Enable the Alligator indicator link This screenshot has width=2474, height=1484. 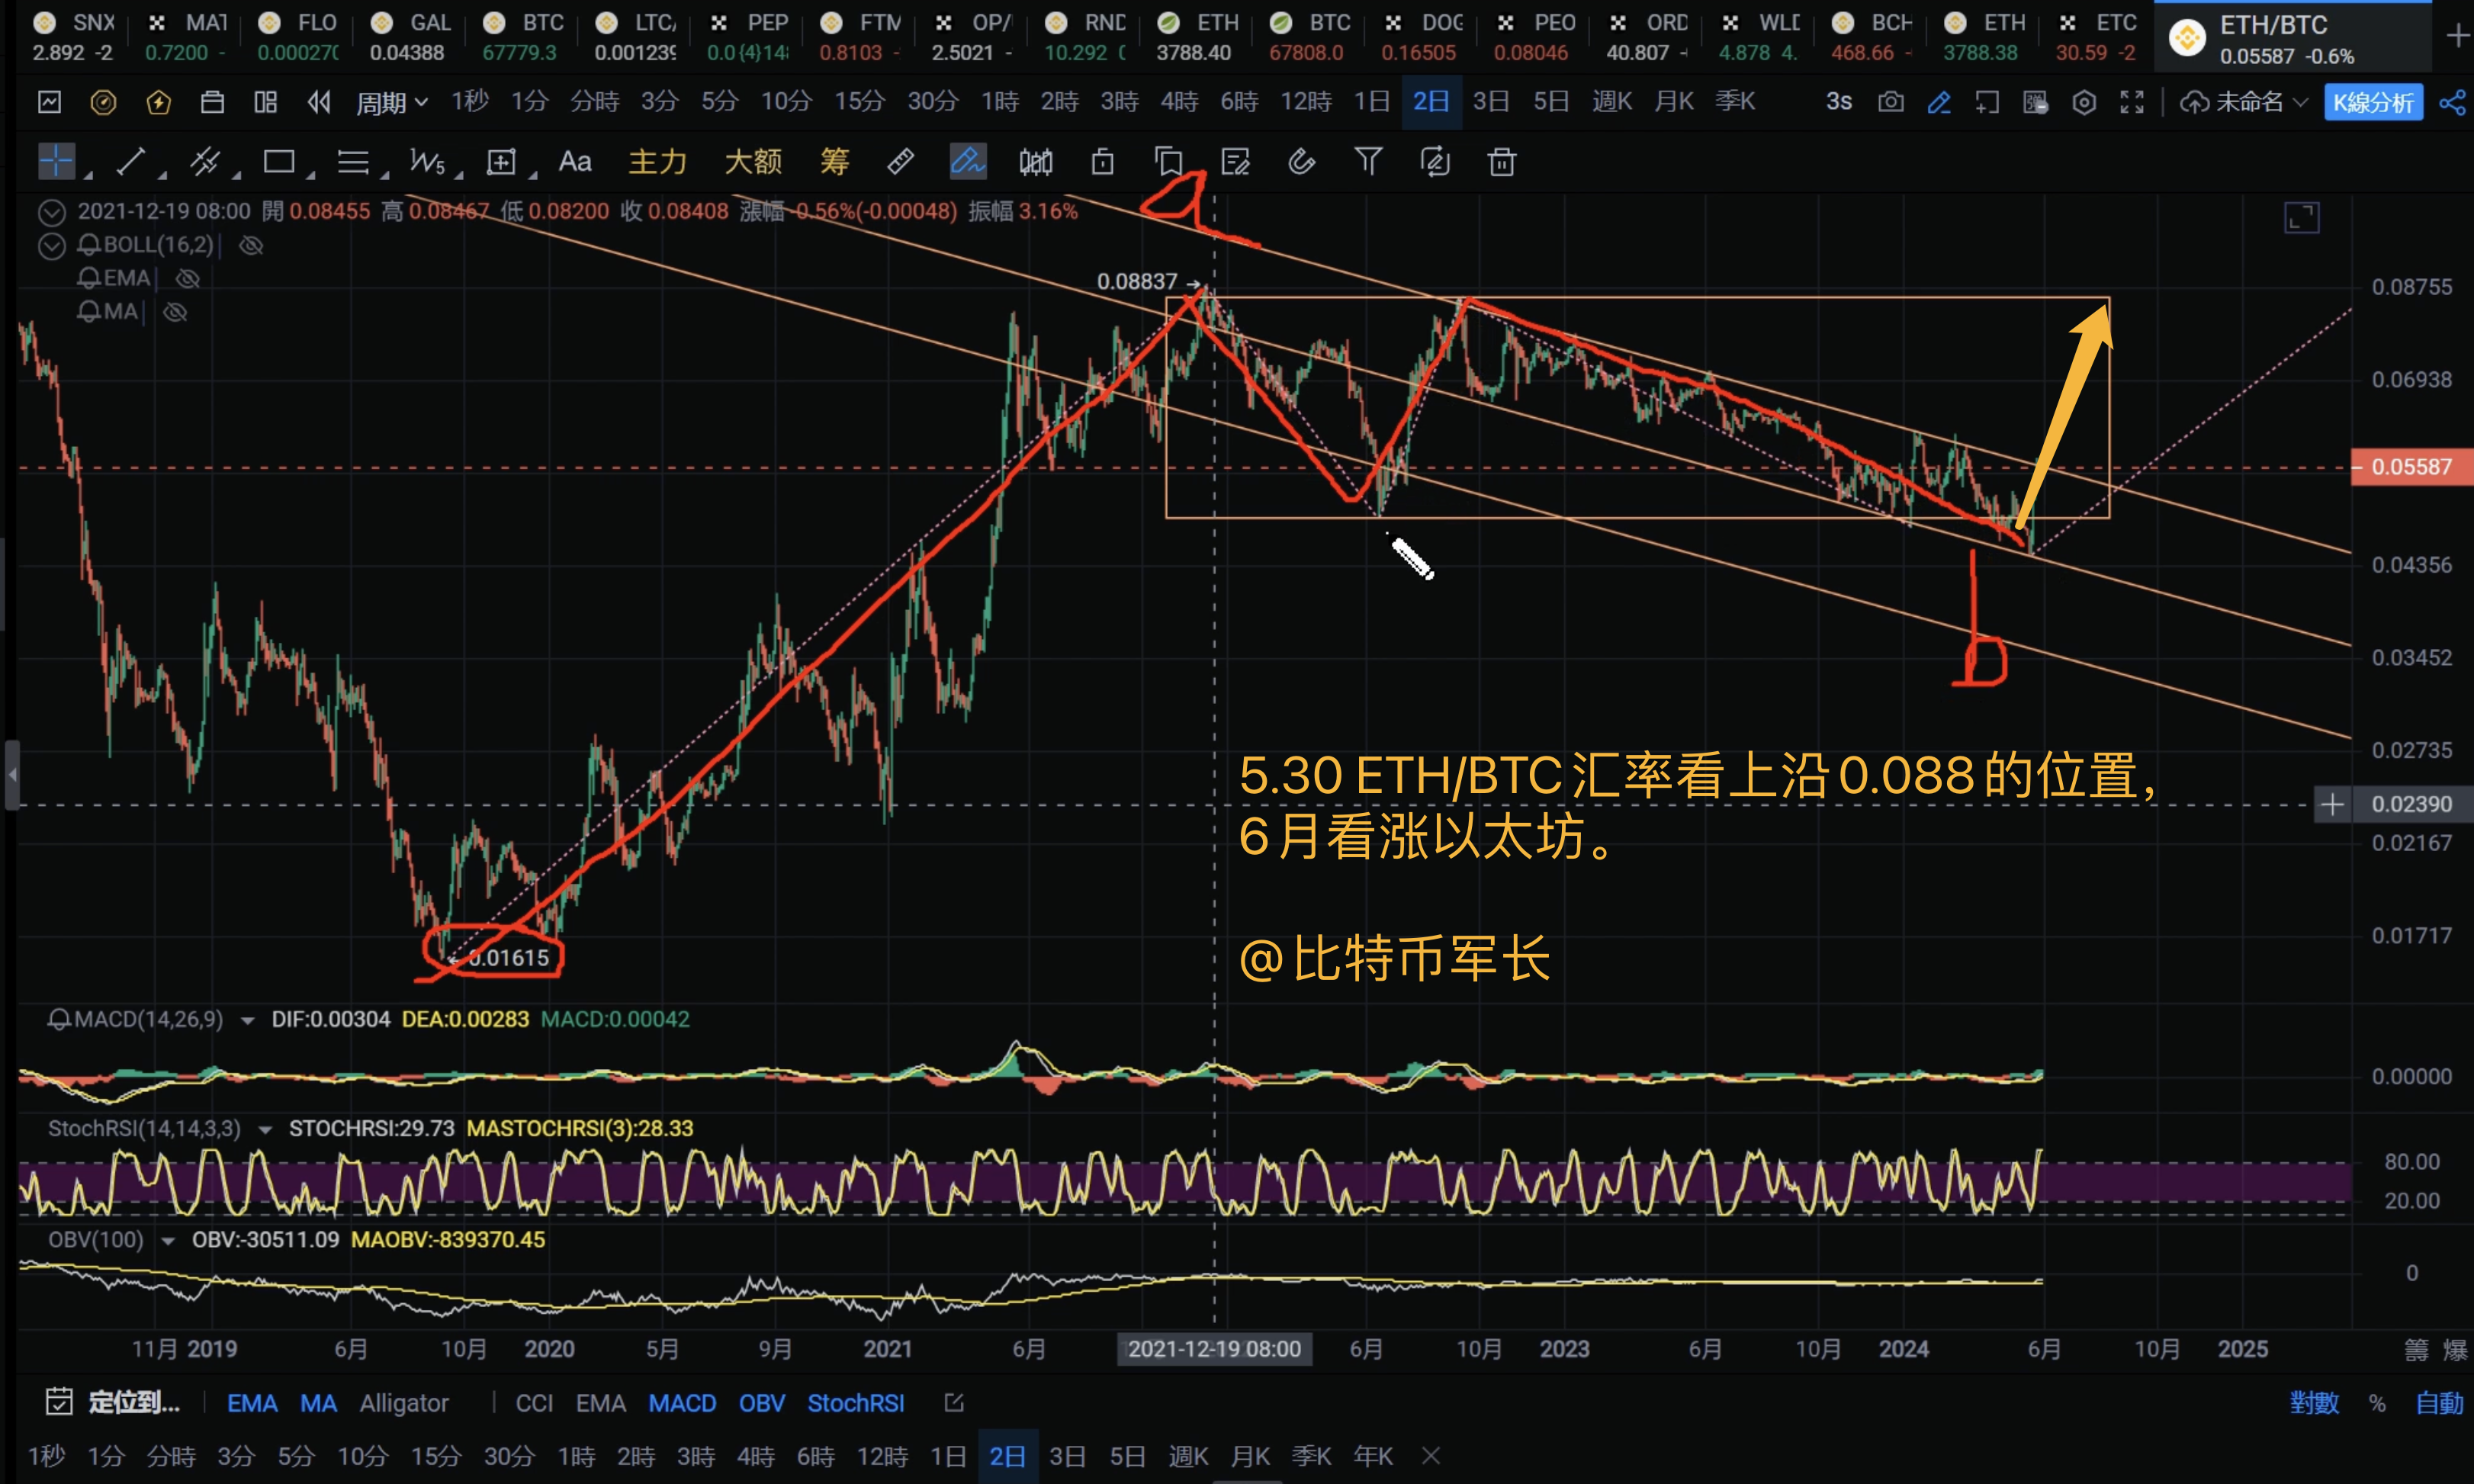[x=404, y=1403]
